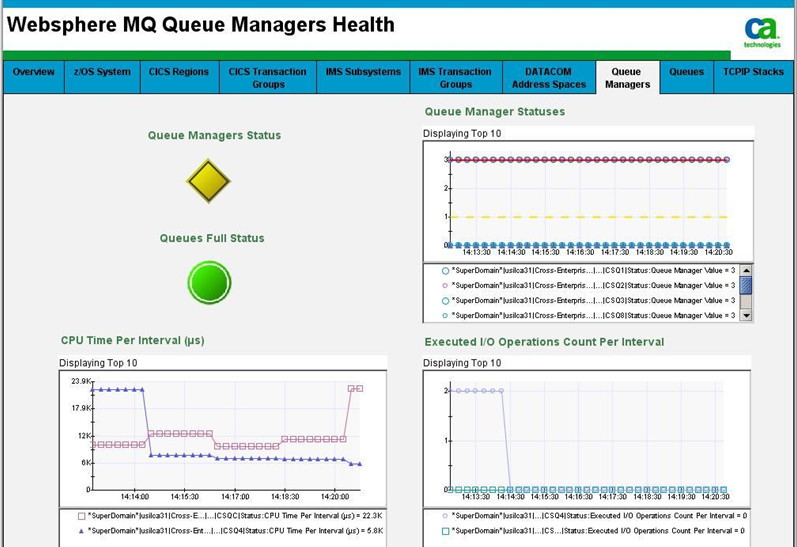Click the CSQ4 CPU legend triangle marker
The width and height of the screenshot is (797, 547).
[x=81, y=531]
